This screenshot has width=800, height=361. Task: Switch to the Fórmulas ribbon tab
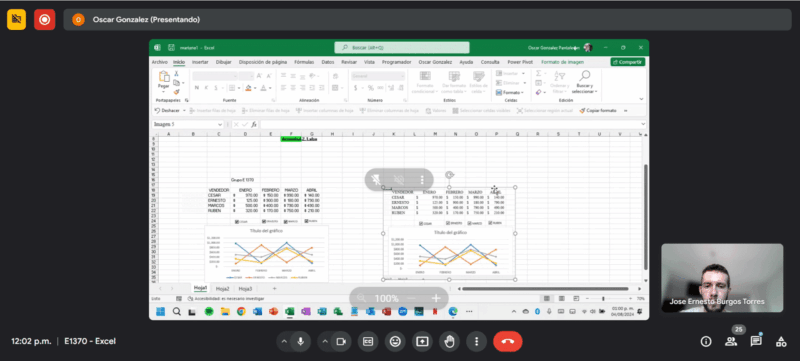[x=304, y=62]
